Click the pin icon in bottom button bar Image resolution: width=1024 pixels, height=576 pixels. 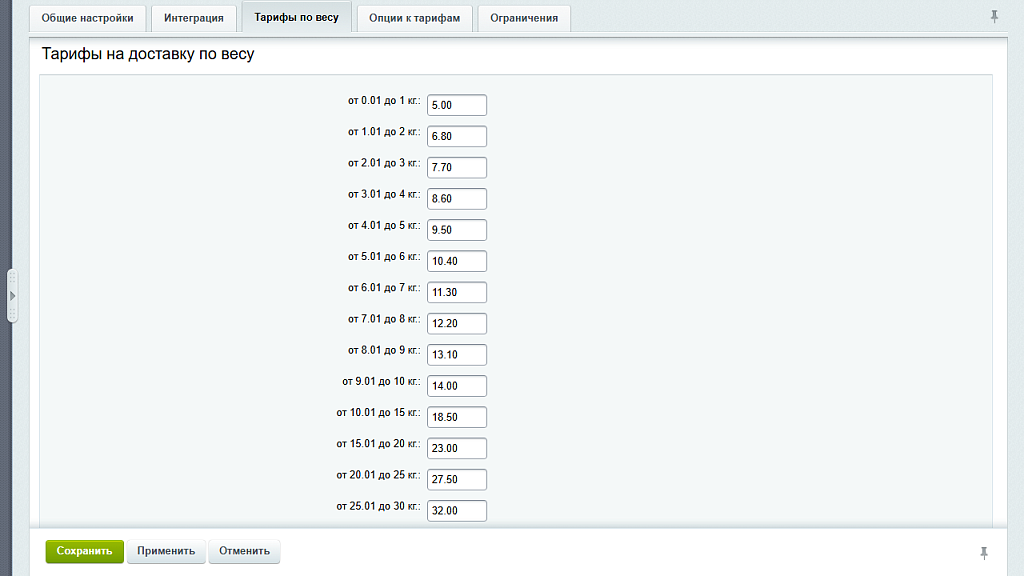984,553
